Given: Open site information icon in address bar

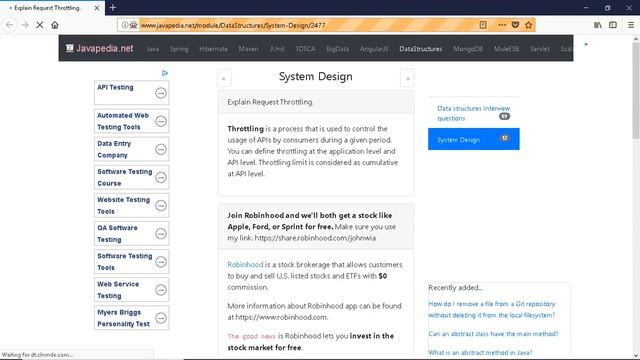Looking at the screenshot, I should [x=124, y=25].
